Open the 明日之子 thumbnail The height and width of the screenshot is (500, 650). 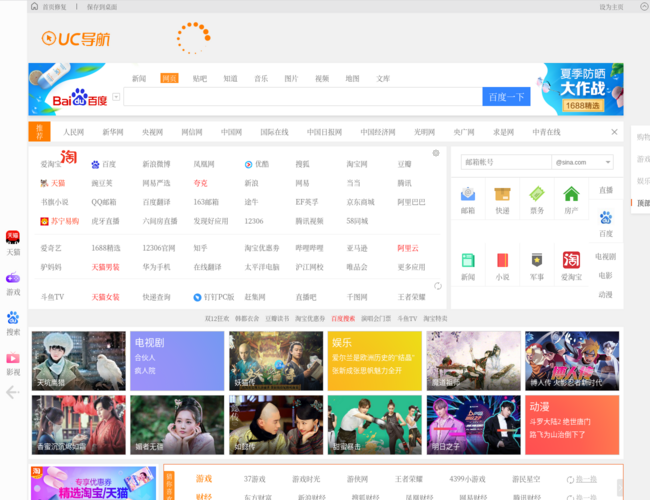click(474, 425)
